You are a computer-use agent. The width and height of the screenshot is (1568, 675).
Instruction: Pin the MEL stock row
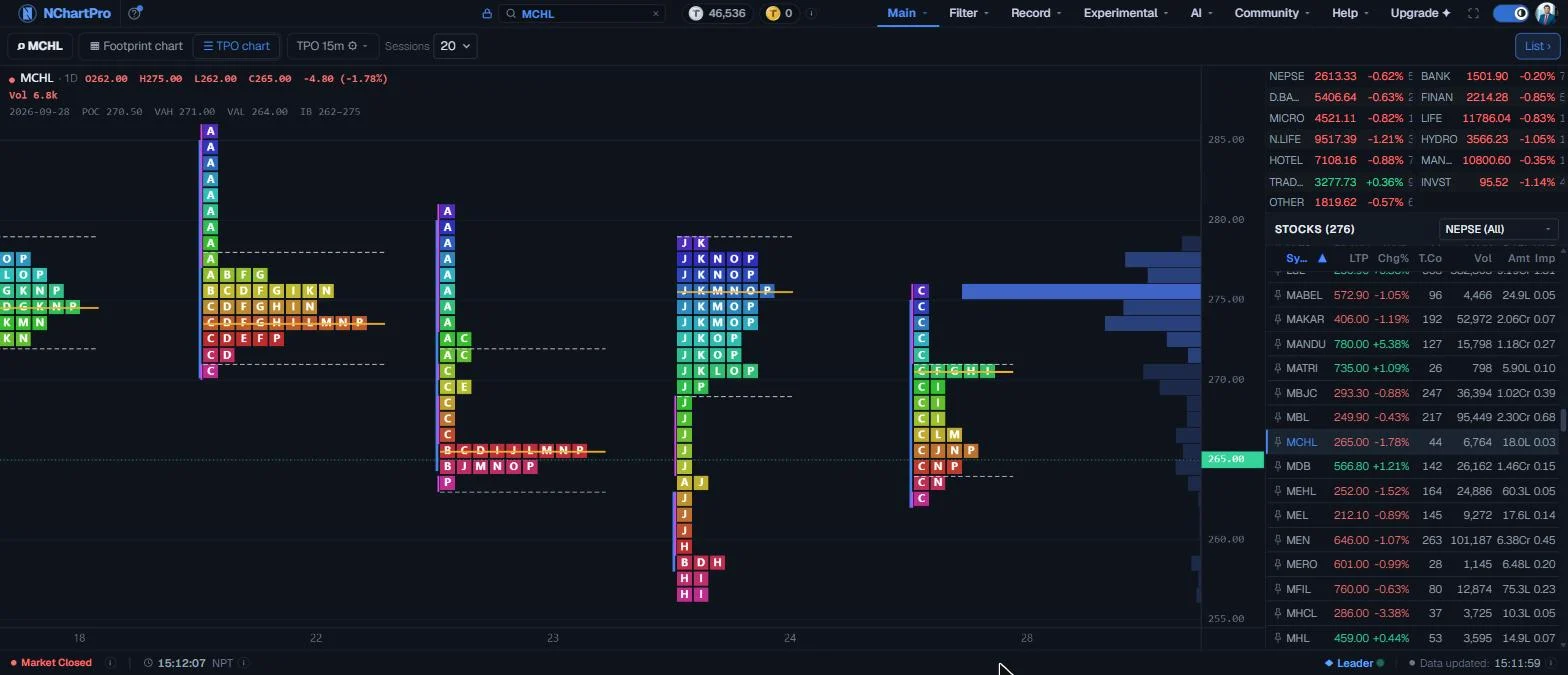(1277, 516)
